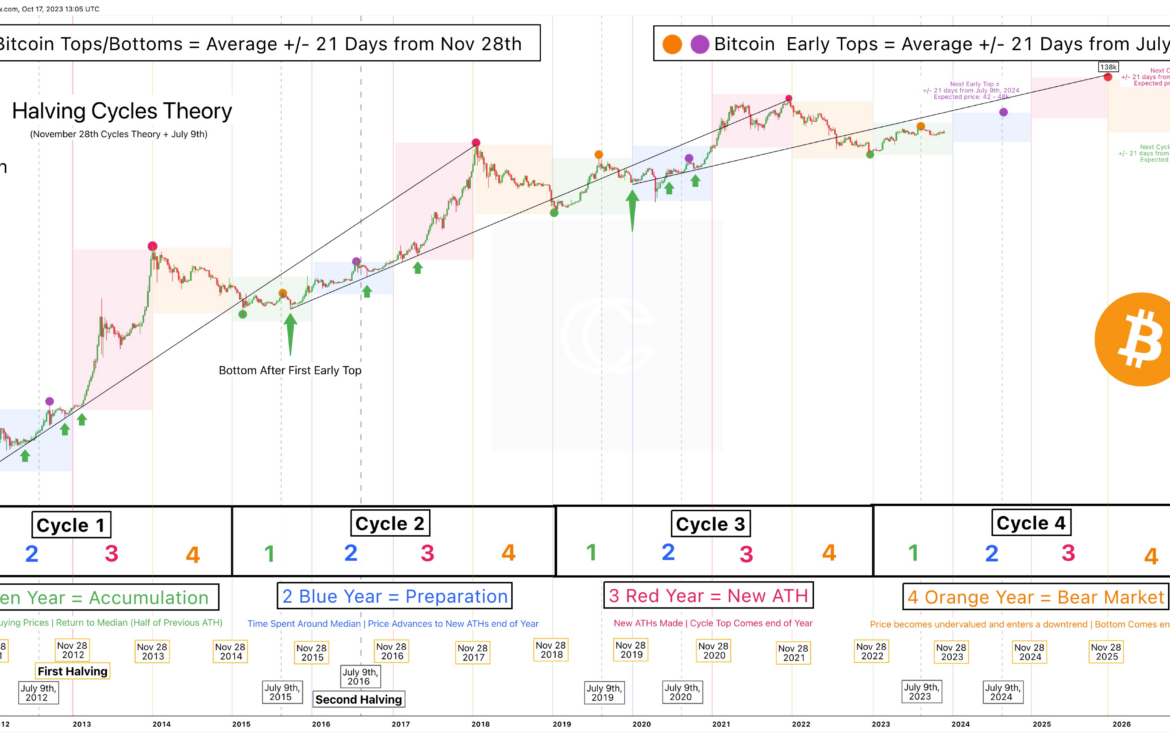Screen dimensions: 1170x752
Task: Click the orange early top dot in 2015
Action: 283,293
